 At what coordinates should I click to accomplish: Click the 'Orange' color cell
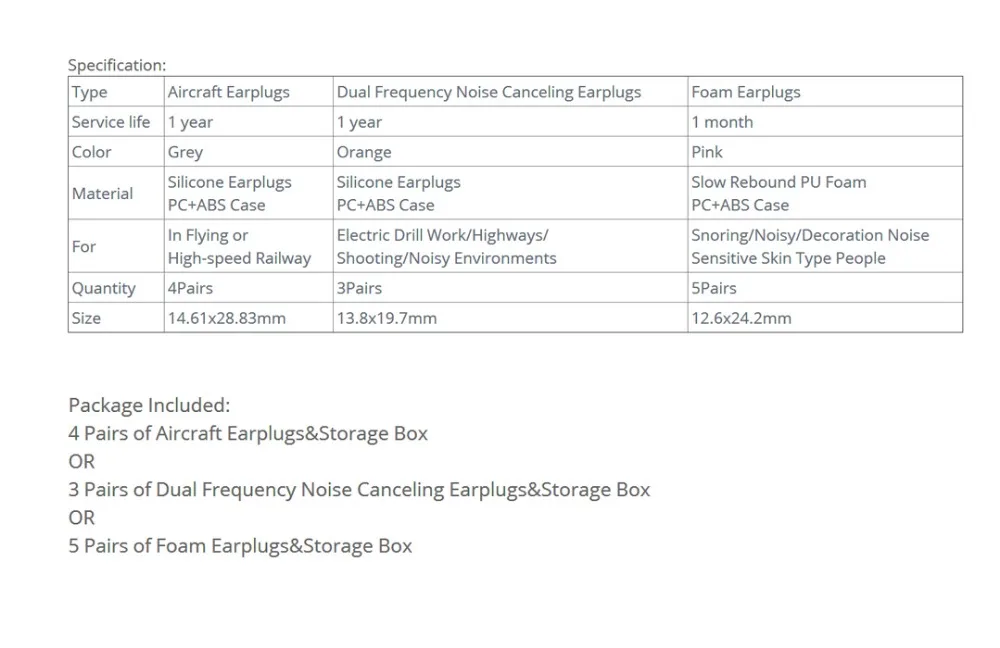tap(510, 152)
